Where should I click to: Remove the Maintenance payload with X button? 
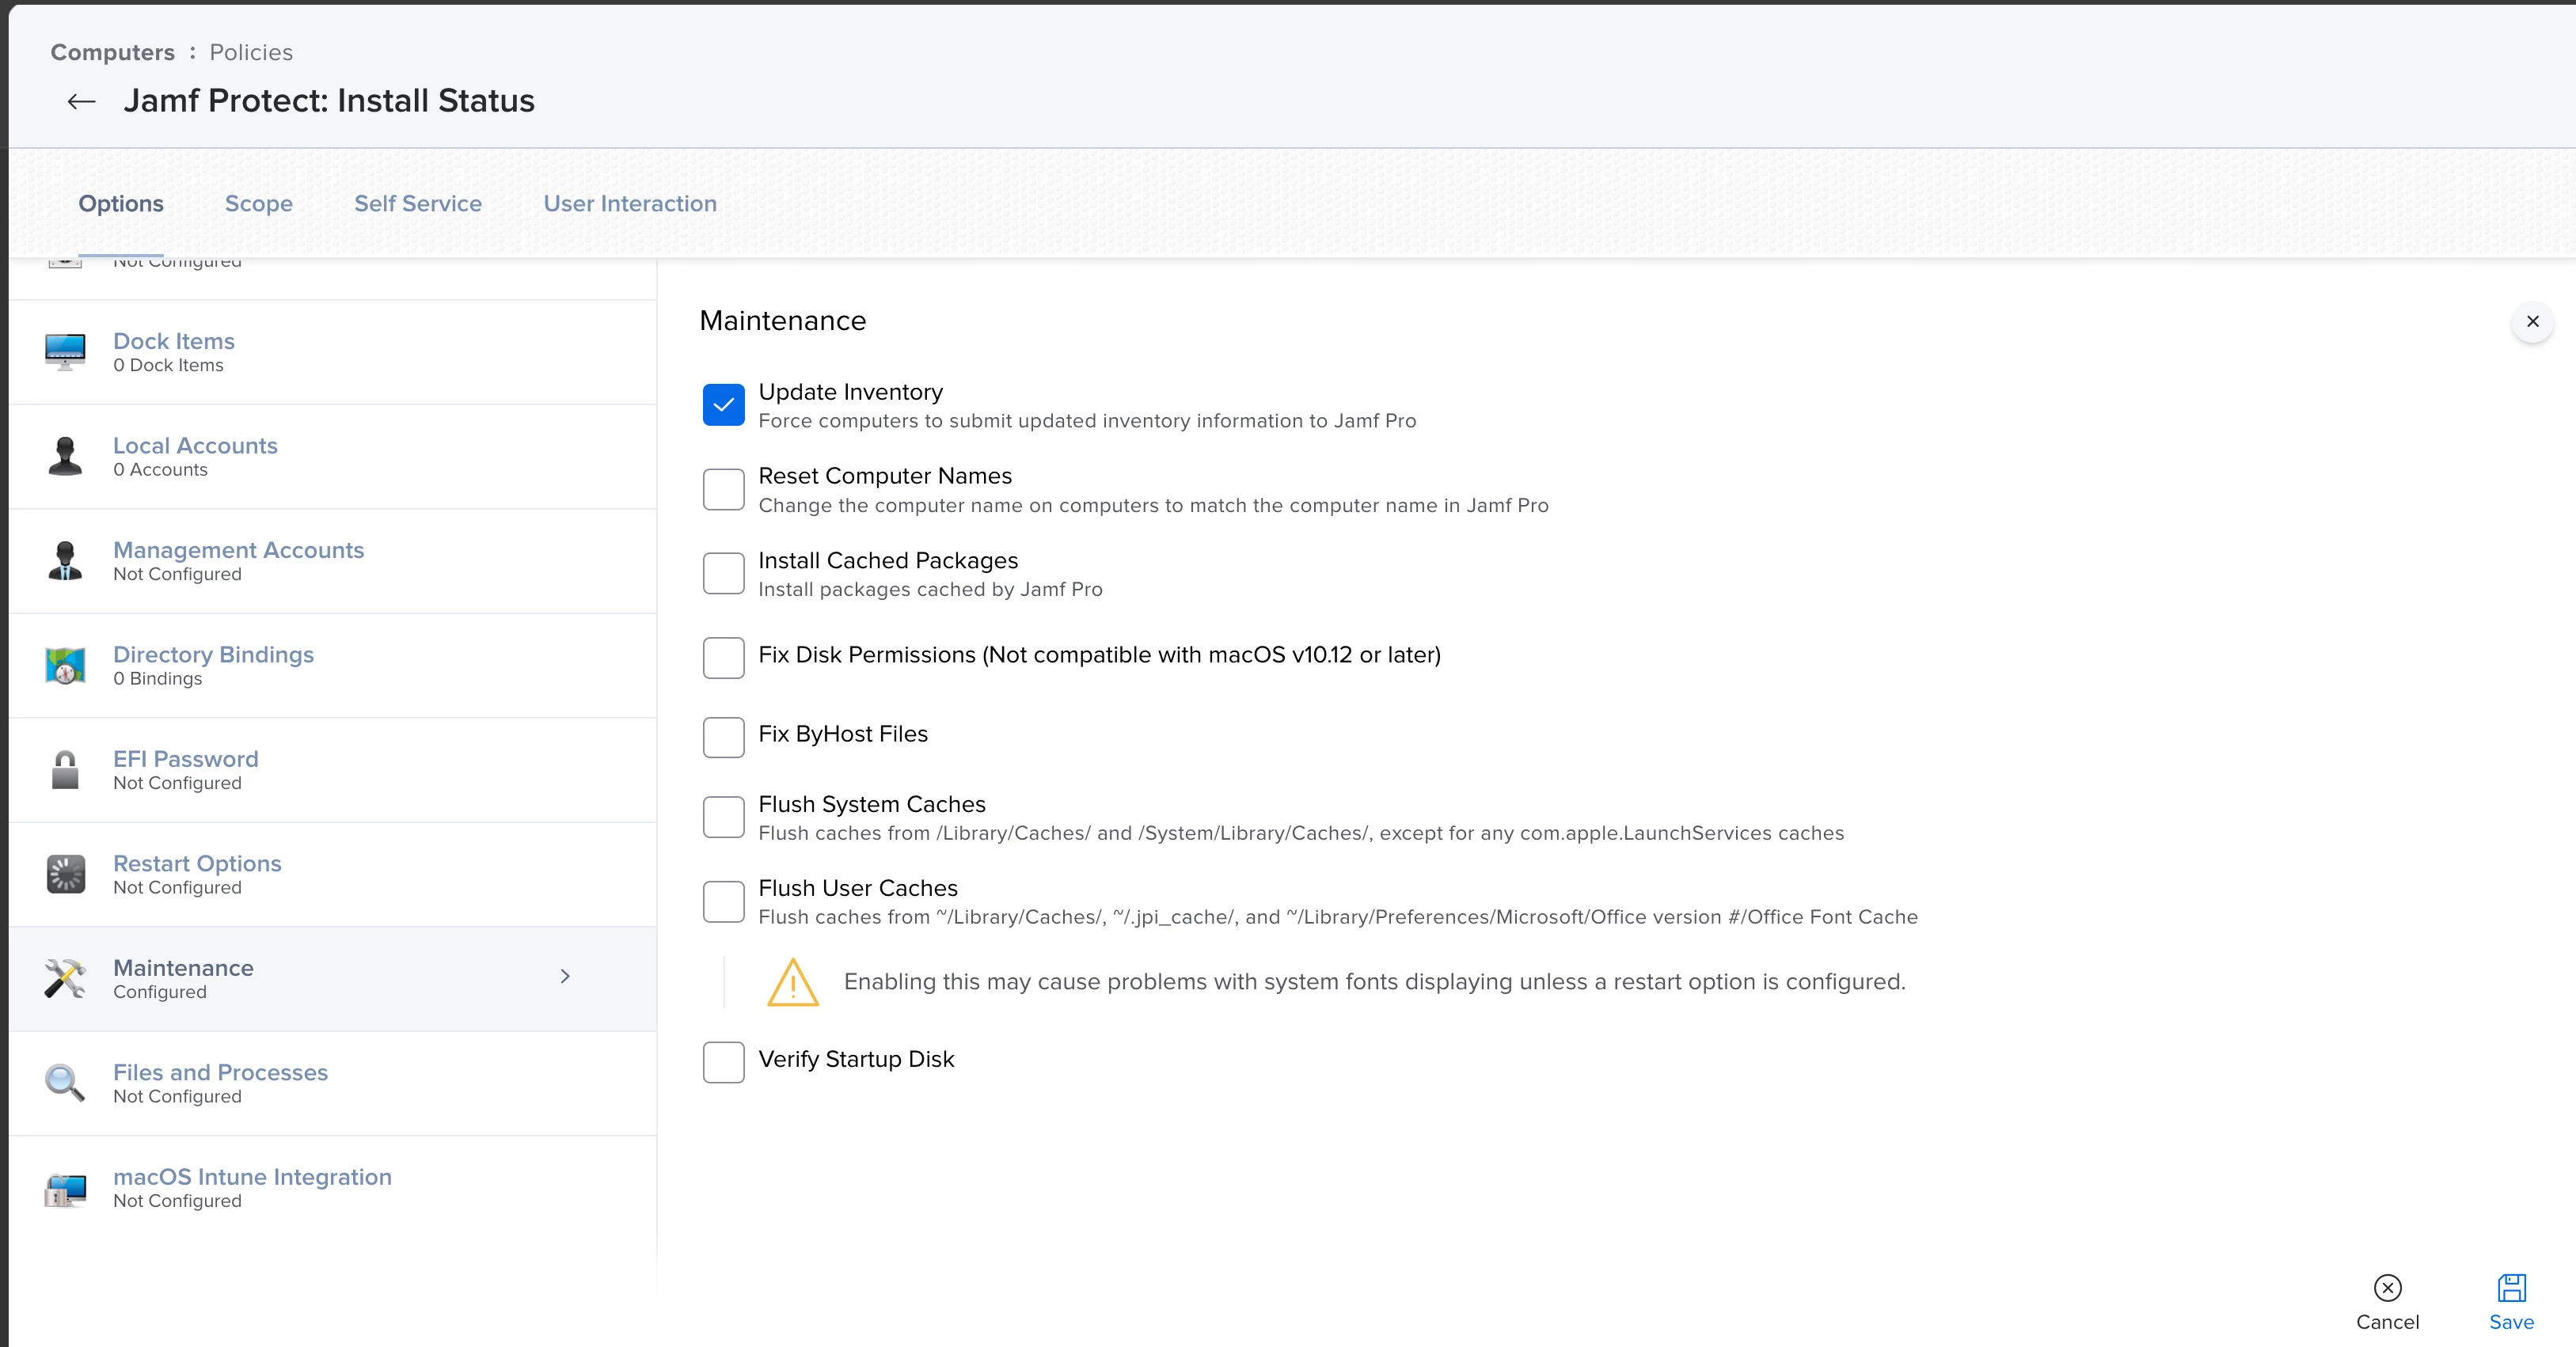(x=2533, y=322)
